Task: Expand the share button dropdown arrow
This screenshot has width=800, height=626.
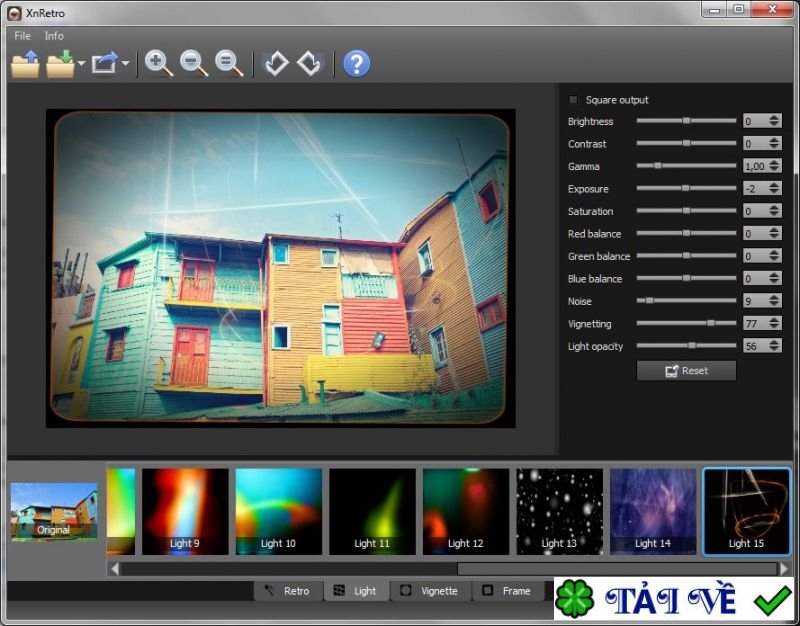Action: [x=125, y=65]
